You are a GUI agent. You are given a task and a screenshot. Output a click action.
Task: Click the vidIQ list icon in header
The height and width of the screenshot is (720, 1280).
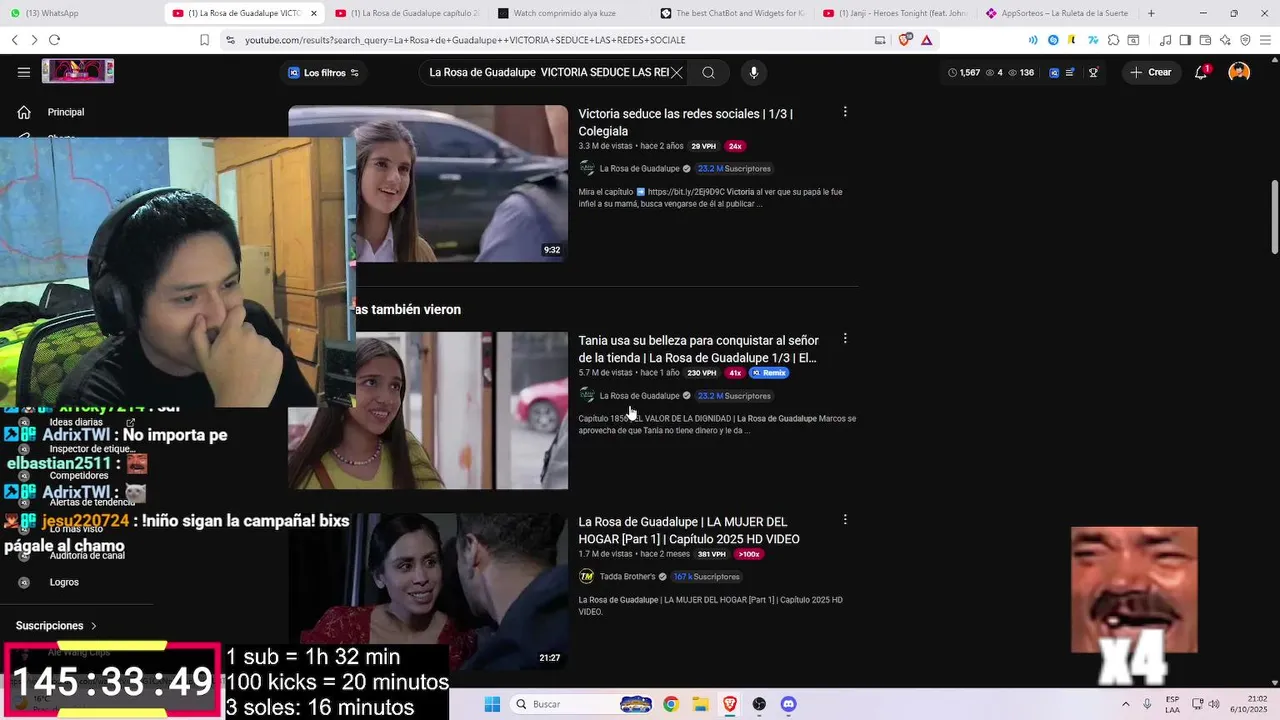coord(1071,72)
